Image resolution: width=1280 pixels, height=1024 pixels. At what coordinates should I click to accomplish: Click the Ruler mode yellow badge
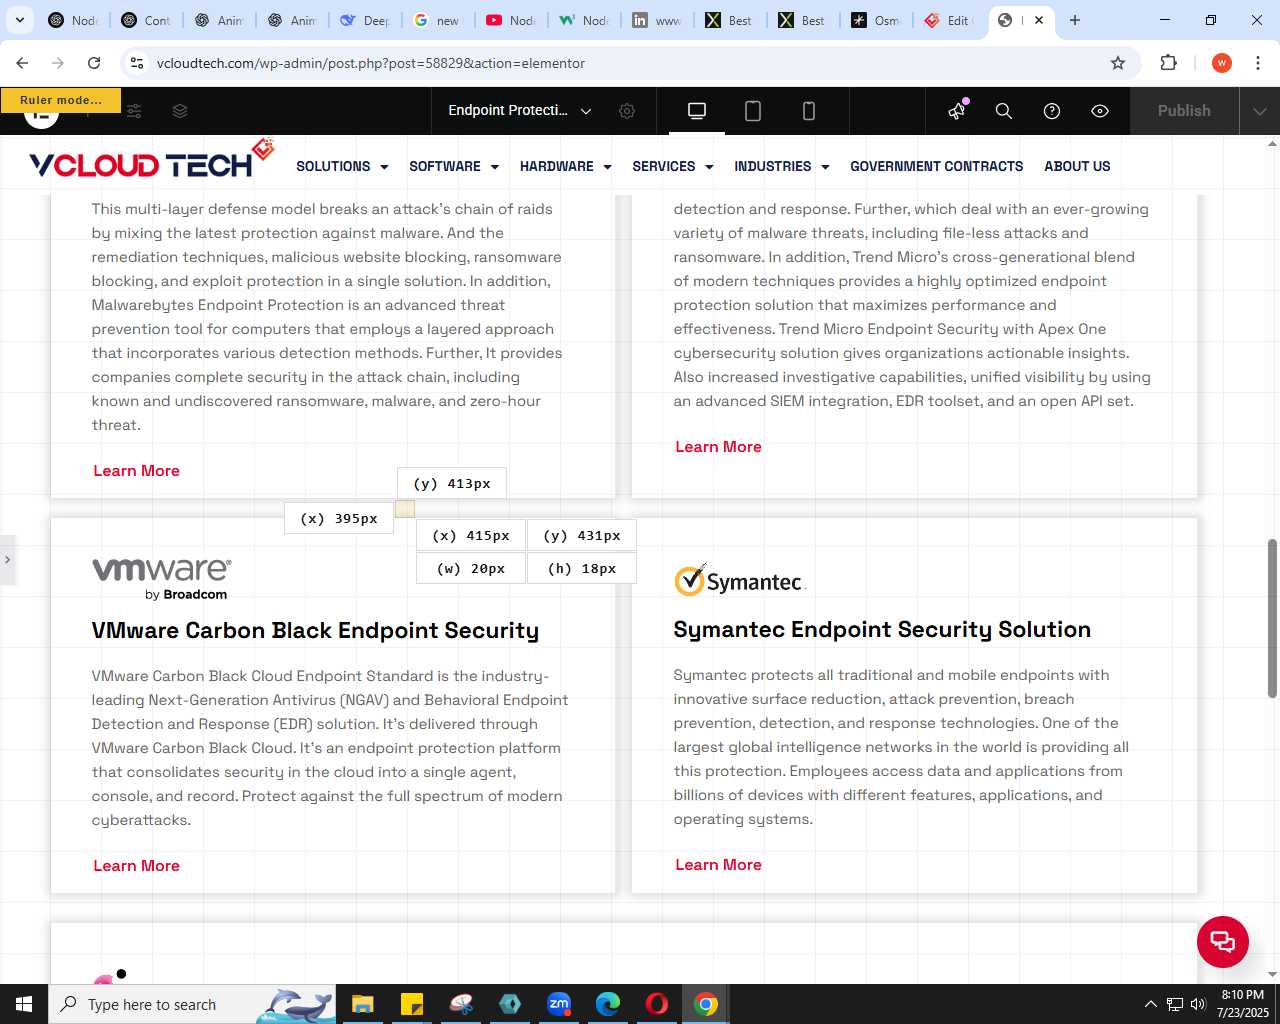[x=61, y=100]
